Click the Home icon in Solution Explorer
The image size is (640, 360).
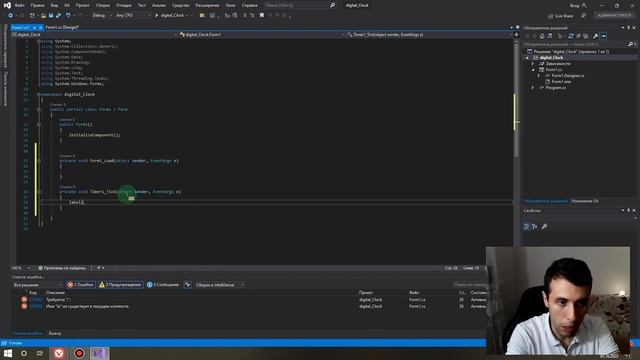pyautogui.click(x=542, y=36)
